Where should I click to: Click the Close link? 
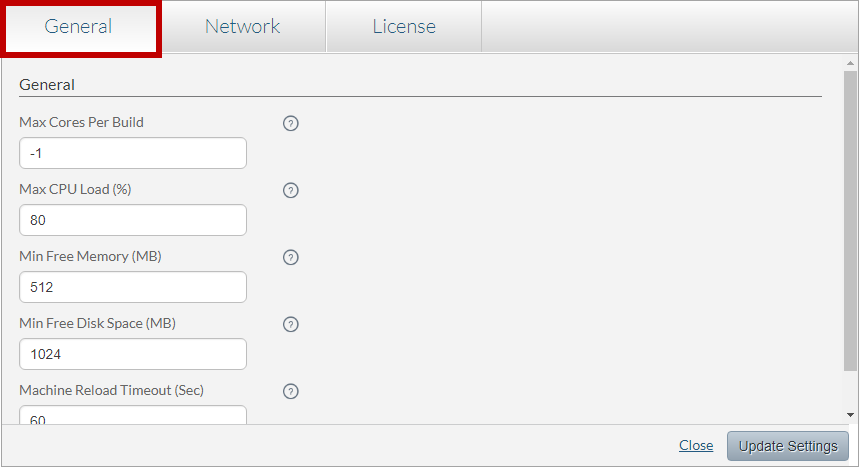tap(696, 446)
